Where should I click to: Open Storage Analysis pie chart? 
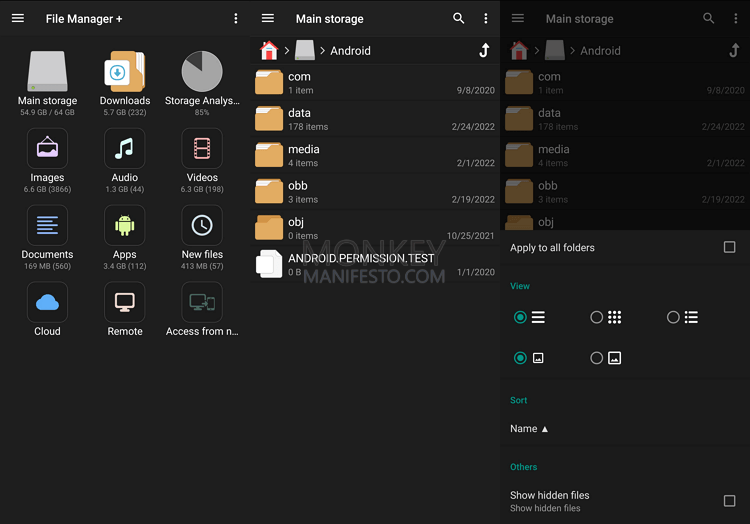(202, 71)
